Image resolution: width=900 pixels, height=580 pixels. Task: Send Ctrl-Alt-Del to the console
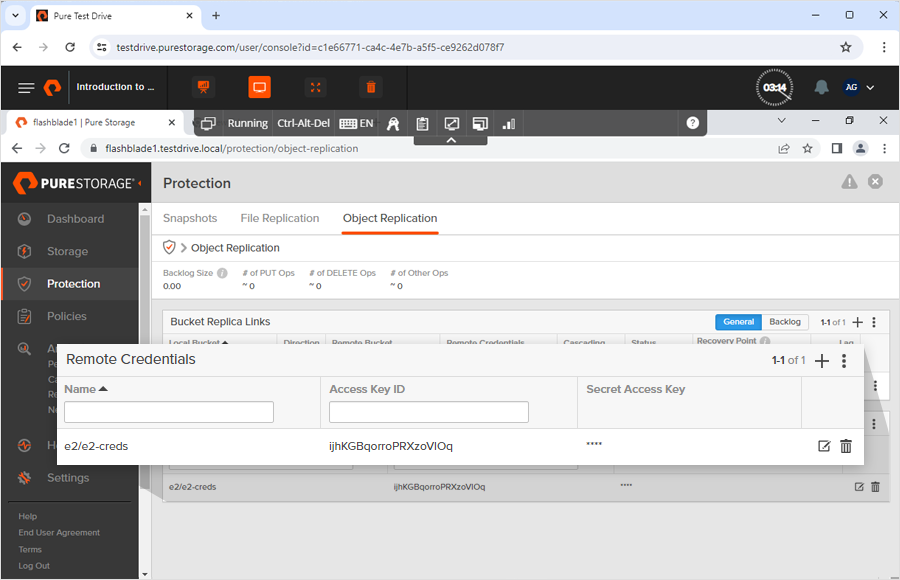303,123
